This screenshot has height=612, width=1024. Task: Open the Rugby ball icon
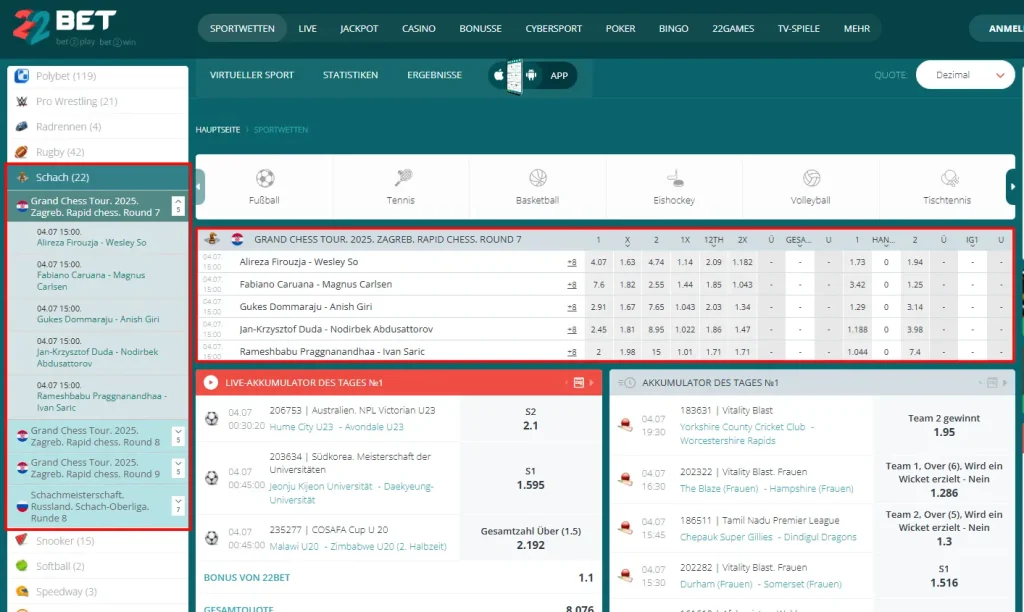(22, 152)
